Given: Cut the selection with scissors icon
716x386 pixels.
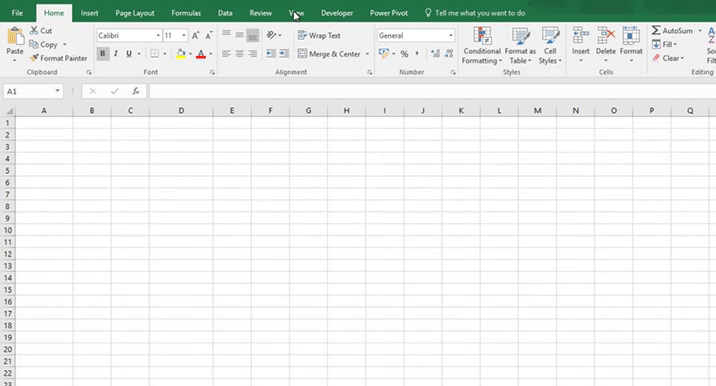Looking at the screenshot, I should 34,31.
